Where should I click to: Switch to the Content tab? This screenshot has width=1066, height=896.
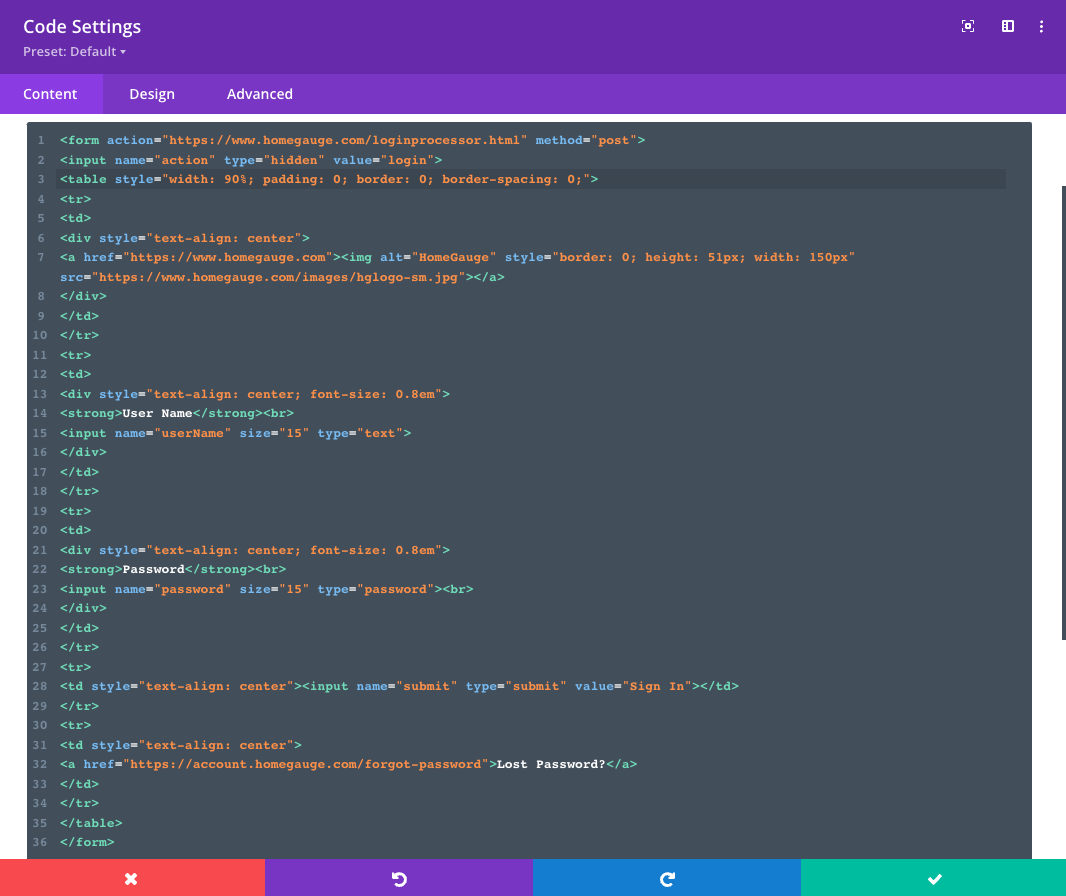(50, 94)
